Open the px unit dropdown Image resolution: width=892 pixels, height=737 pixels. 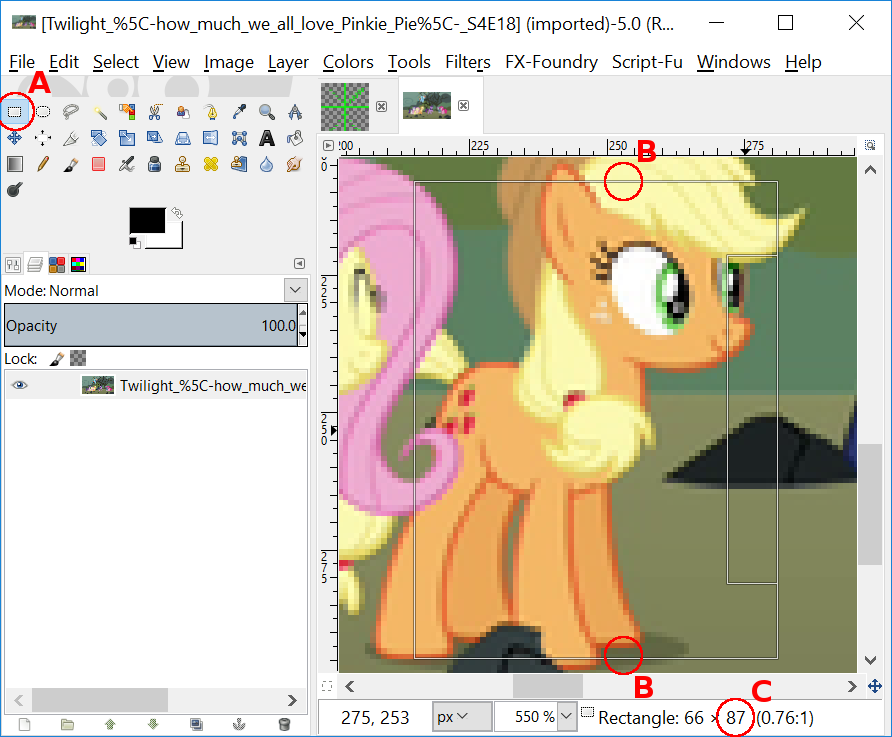462,717
